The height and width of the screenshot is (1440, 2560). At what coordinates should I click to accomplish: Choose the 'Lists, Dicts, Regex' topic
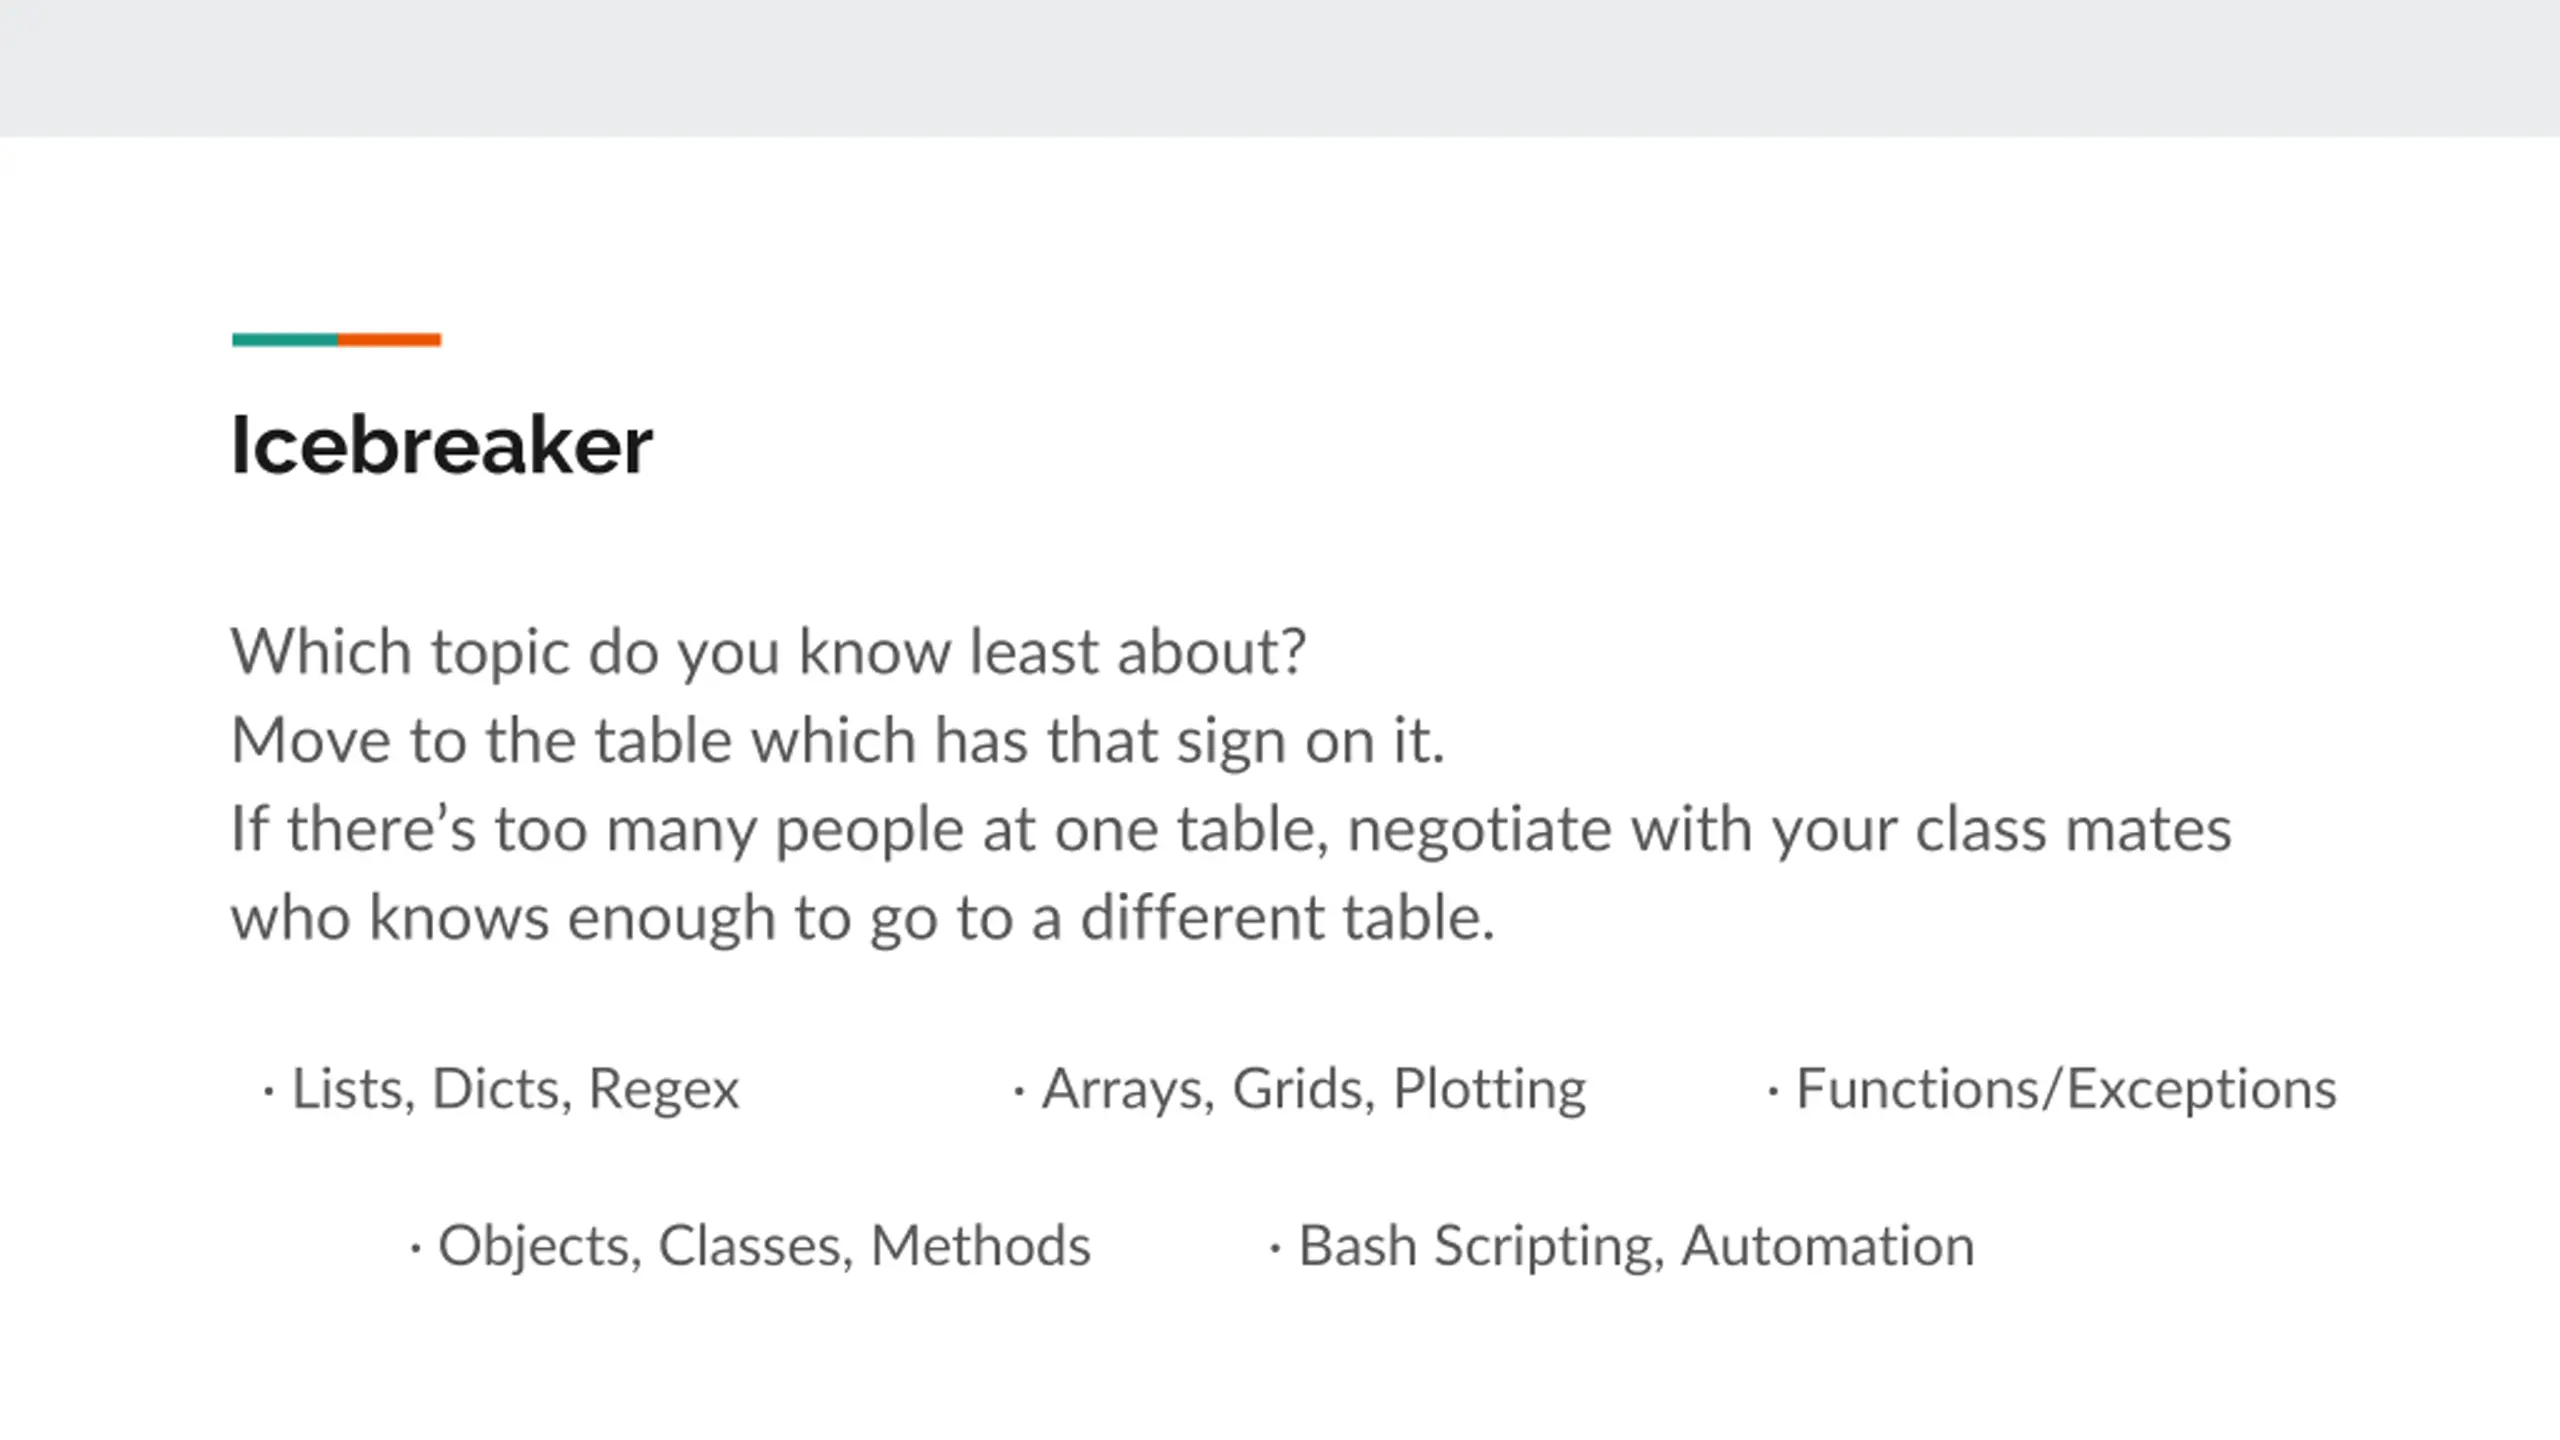pos(515,1089)
